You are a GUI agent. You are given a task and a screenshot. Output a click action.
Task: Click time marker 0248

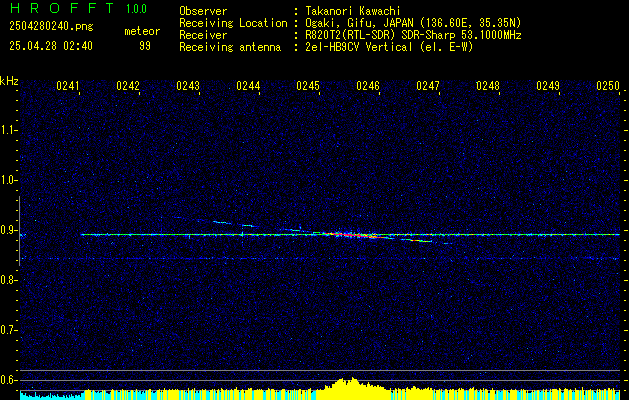click(x=488, y=86)
